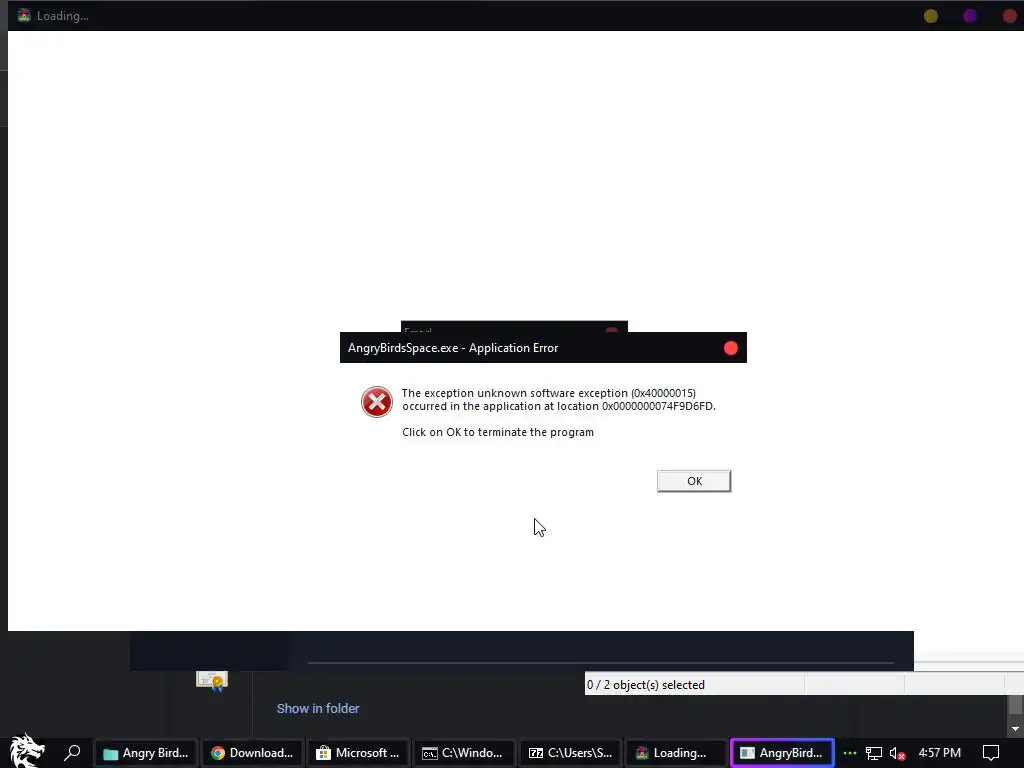1024x768 pixels.
Task: Click the 0 / 2 object(s) selected status text
Action: [x=645, y=685]
